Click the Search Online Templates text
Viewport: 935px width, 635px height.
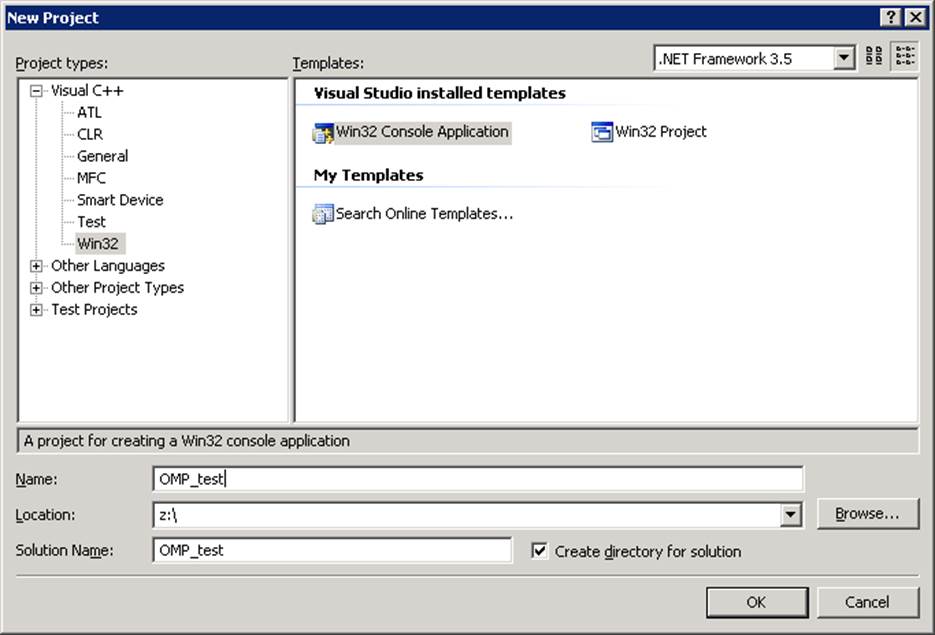424,213
